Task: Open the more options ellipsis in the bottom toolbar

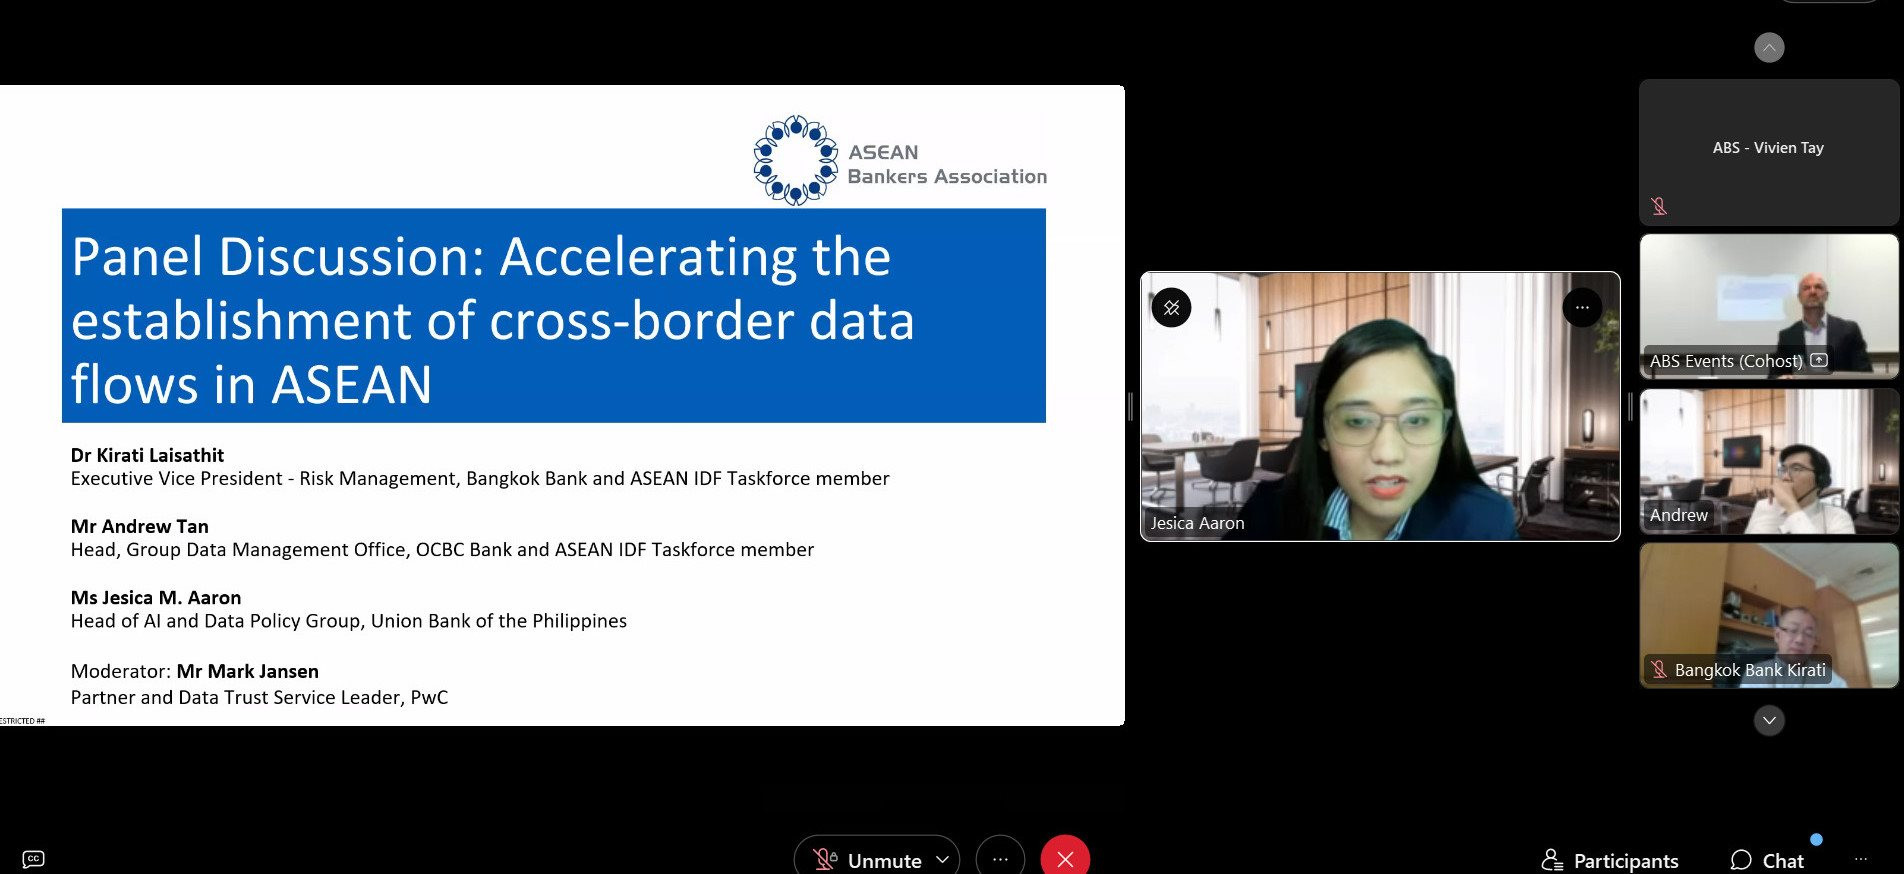Action: click(x=1000, y=858)
